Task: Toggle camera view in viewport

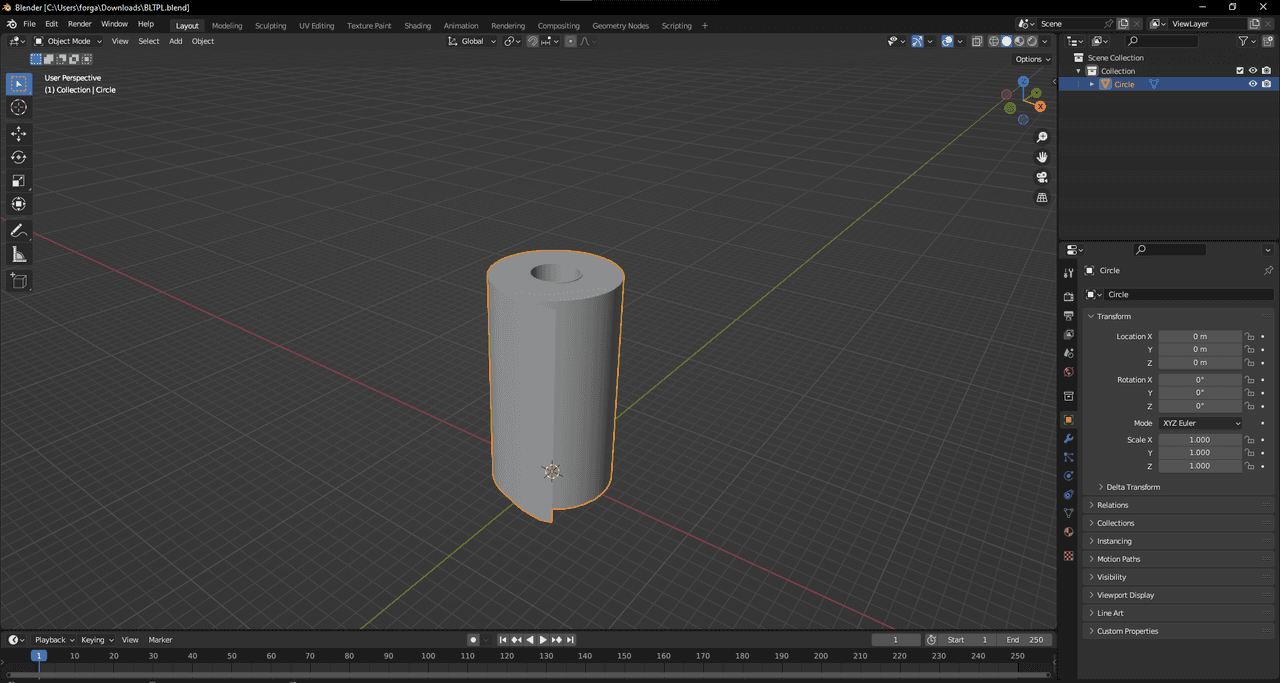Action: coord(1042,177)
